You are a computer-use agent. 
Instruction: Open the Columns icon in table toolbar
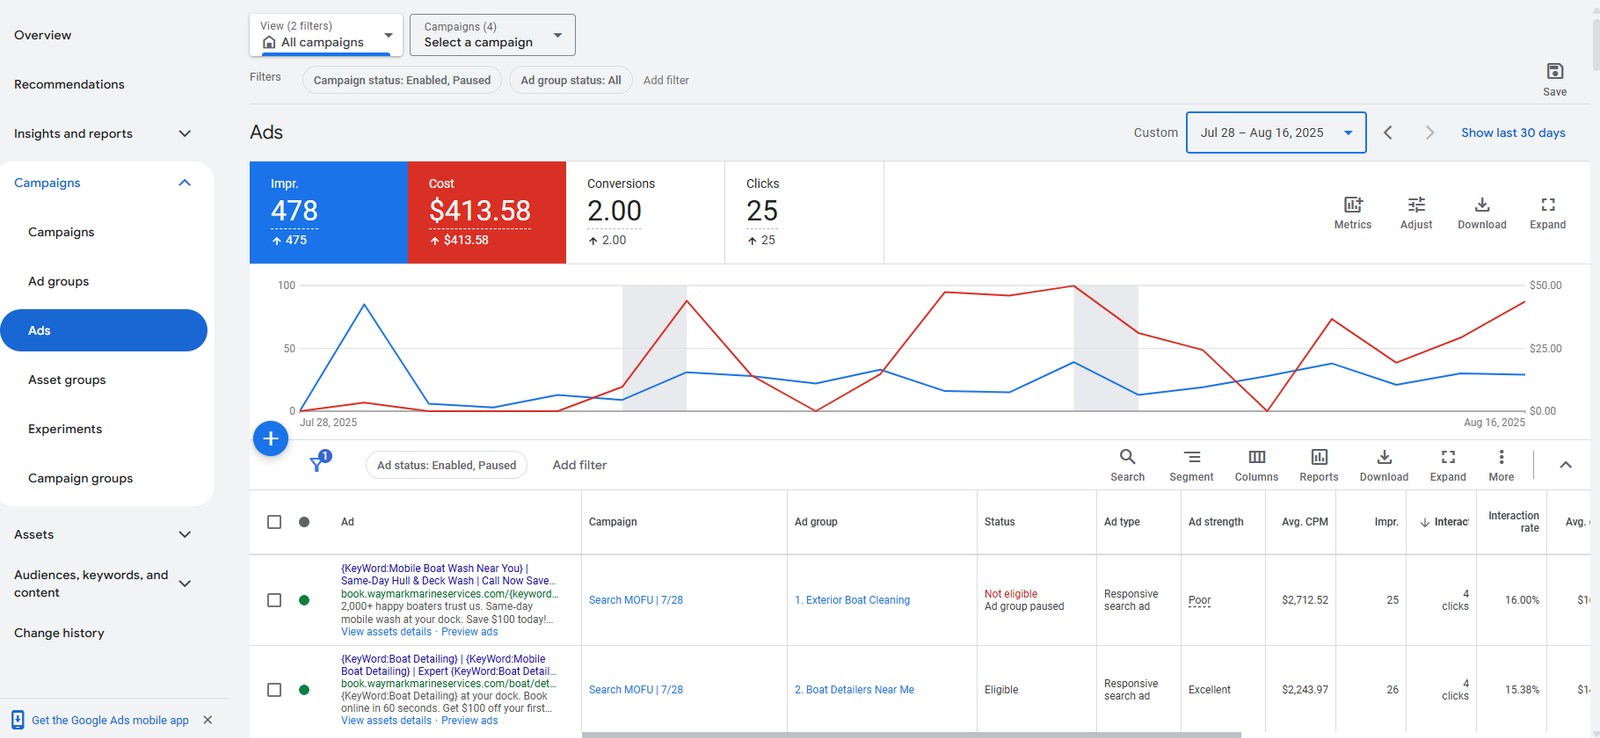pyautogui.click(x=1256, y=457)
